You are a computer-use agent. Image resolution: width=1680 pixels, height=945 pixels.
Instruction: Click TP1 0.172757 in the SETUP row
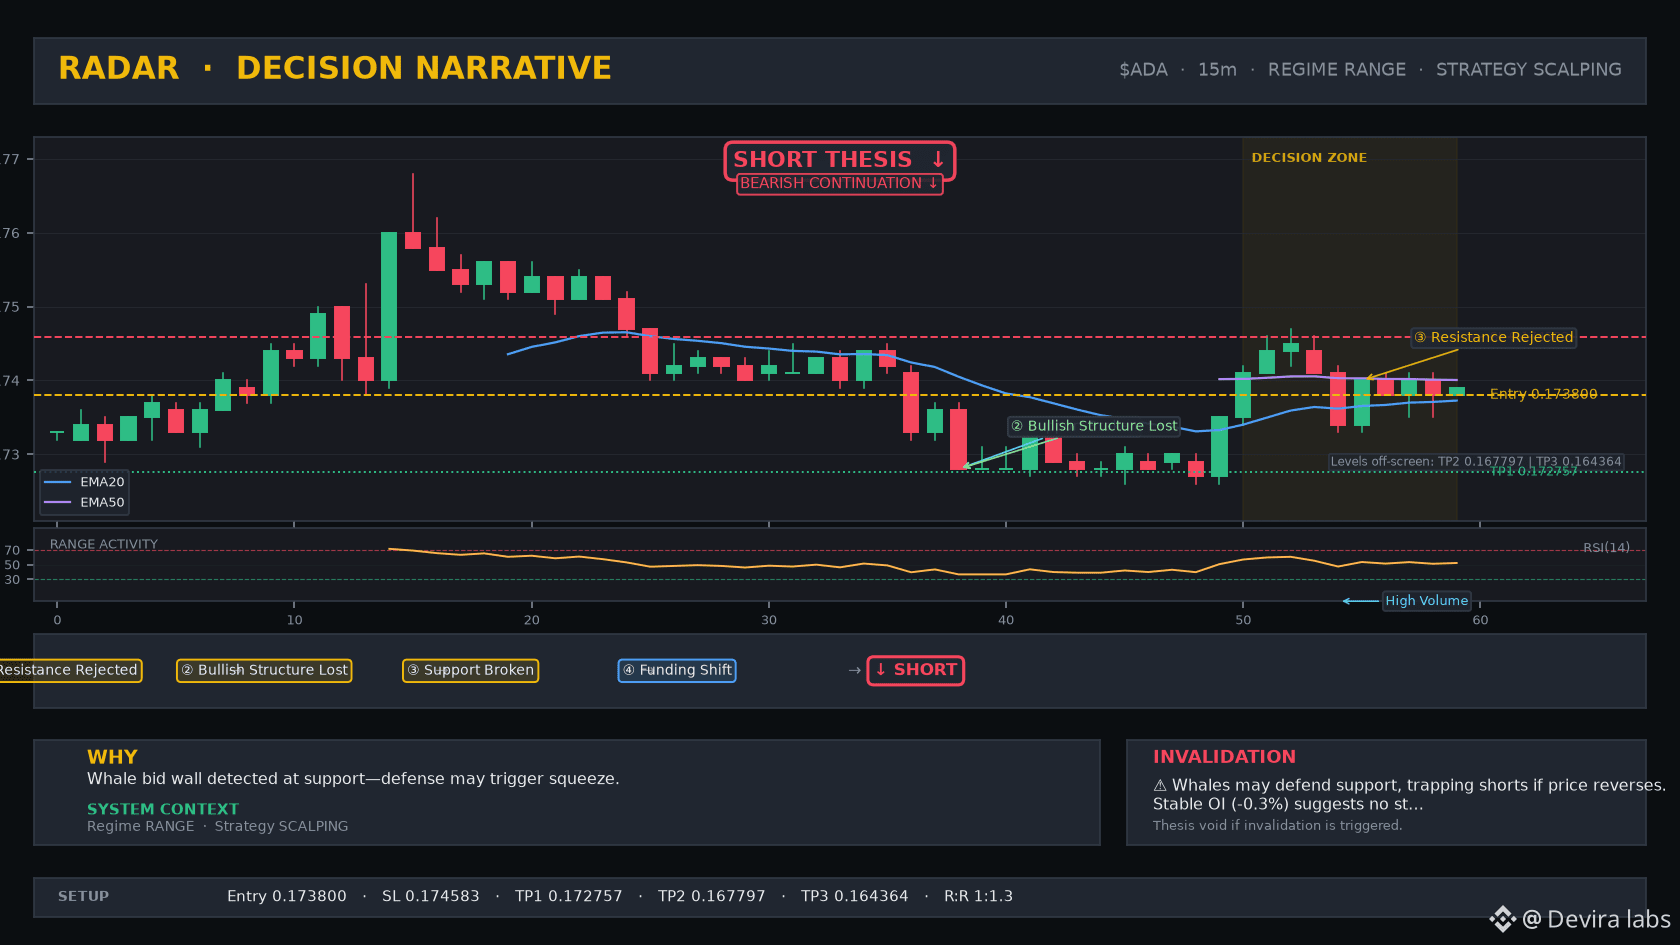point(569,897)
